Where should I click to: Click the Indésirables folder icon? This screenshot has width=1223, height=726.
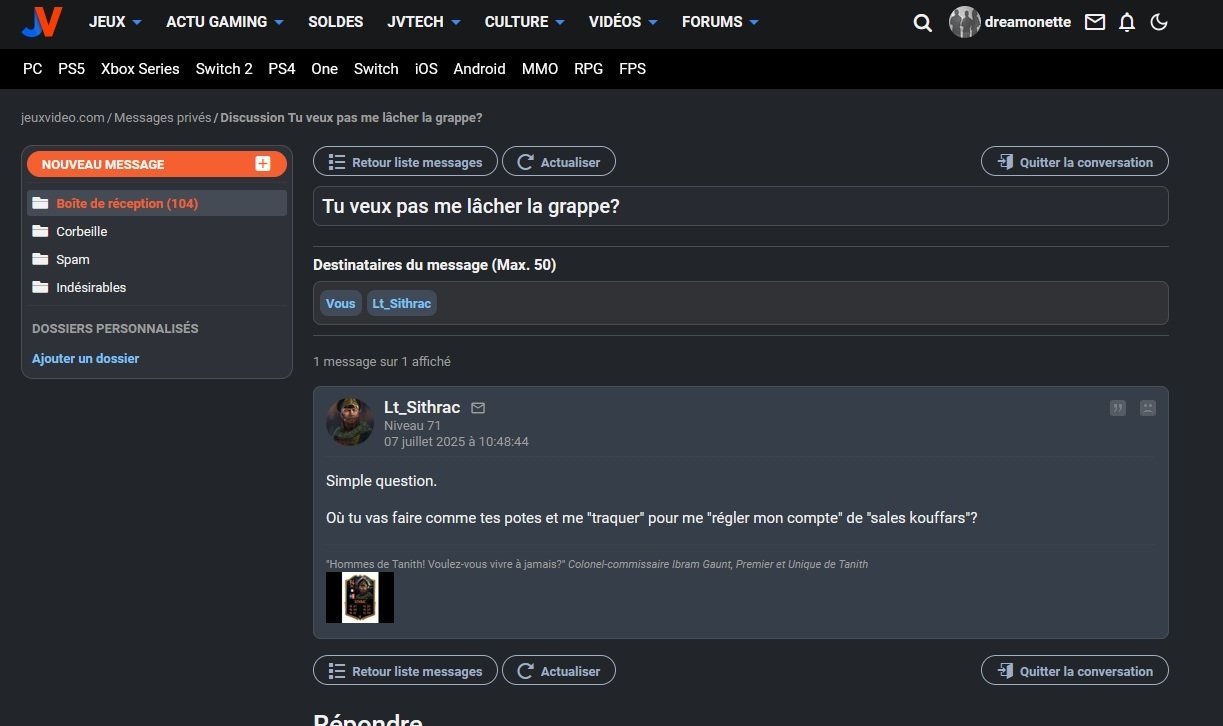click(40, 287)
